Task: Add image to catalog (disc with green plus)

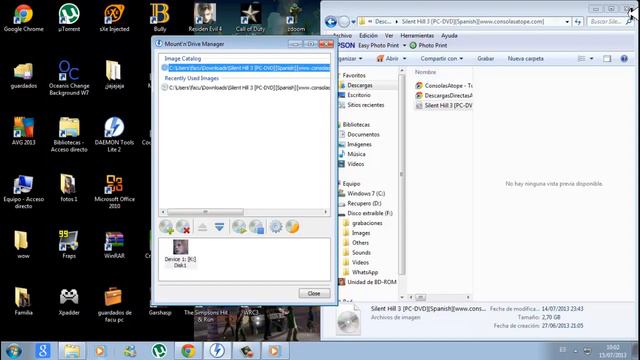Action: [x=166, y=227]
